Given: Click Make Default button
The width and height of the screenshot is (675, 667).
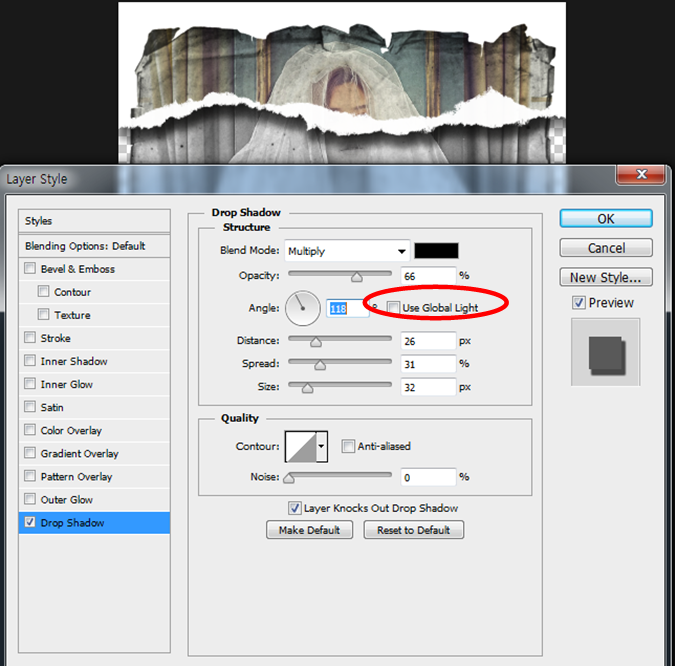Looking at the screenshot, I should (310, 530).
